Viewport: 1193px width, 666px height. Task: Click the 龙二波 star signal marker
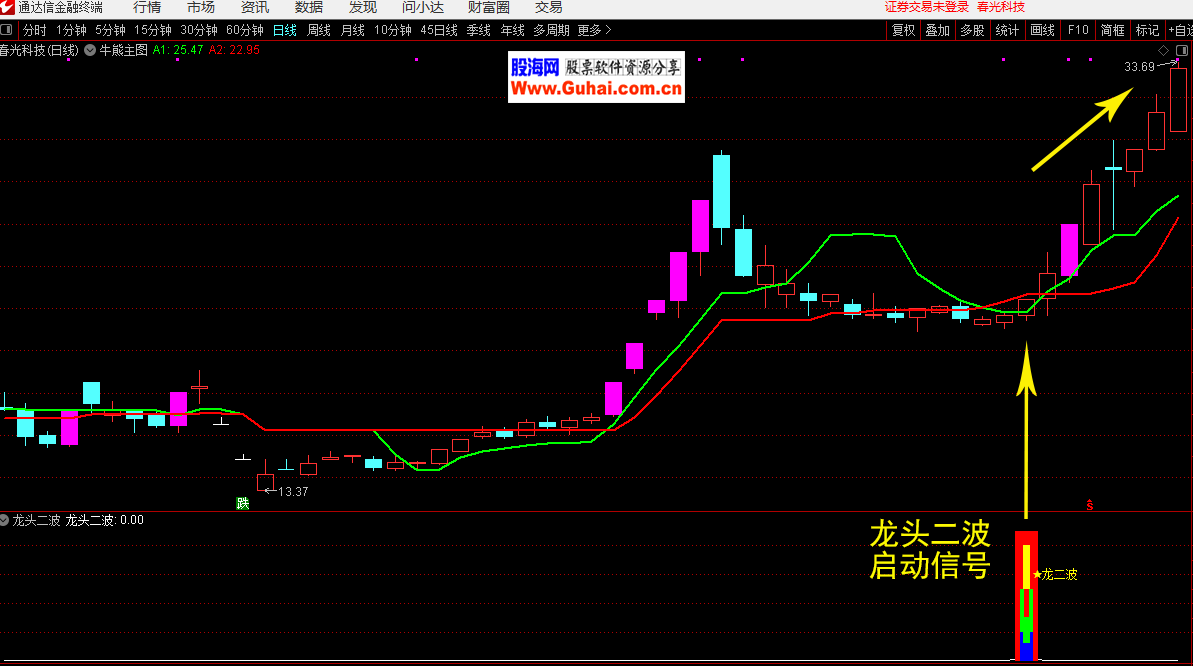[x=1038, y=574]
